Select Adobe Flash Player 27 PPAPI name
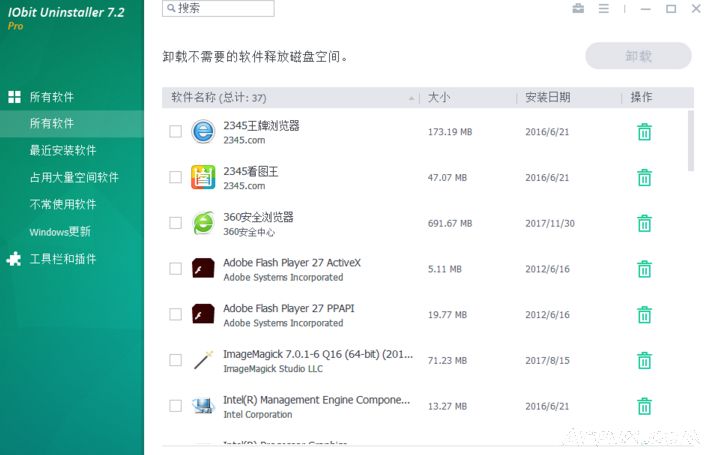 [x=289, y=308]
